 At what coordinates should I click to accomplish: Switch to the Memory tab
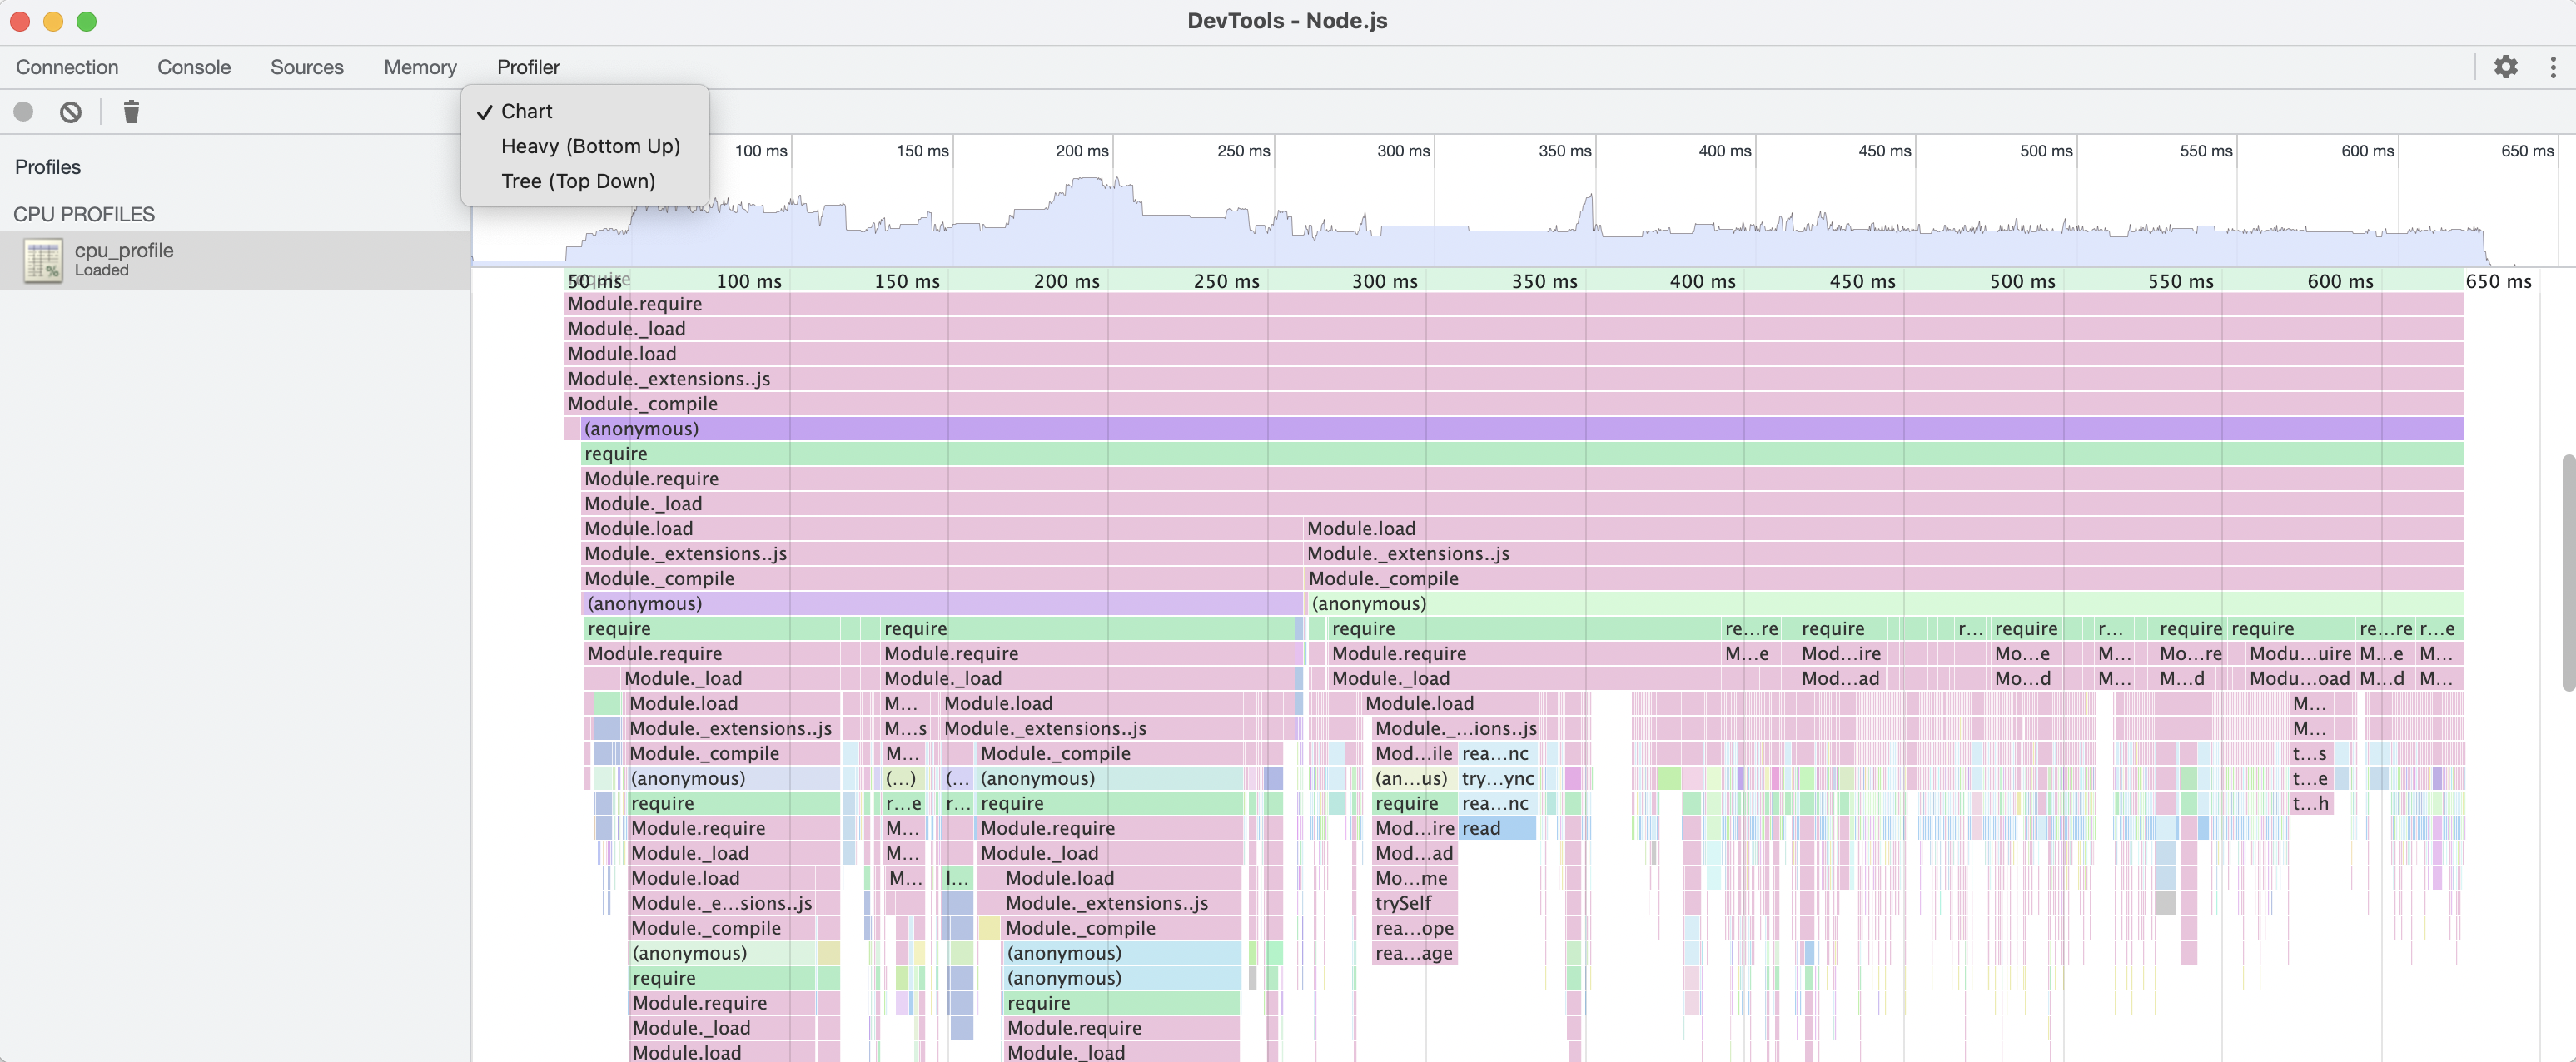(420, 67)
